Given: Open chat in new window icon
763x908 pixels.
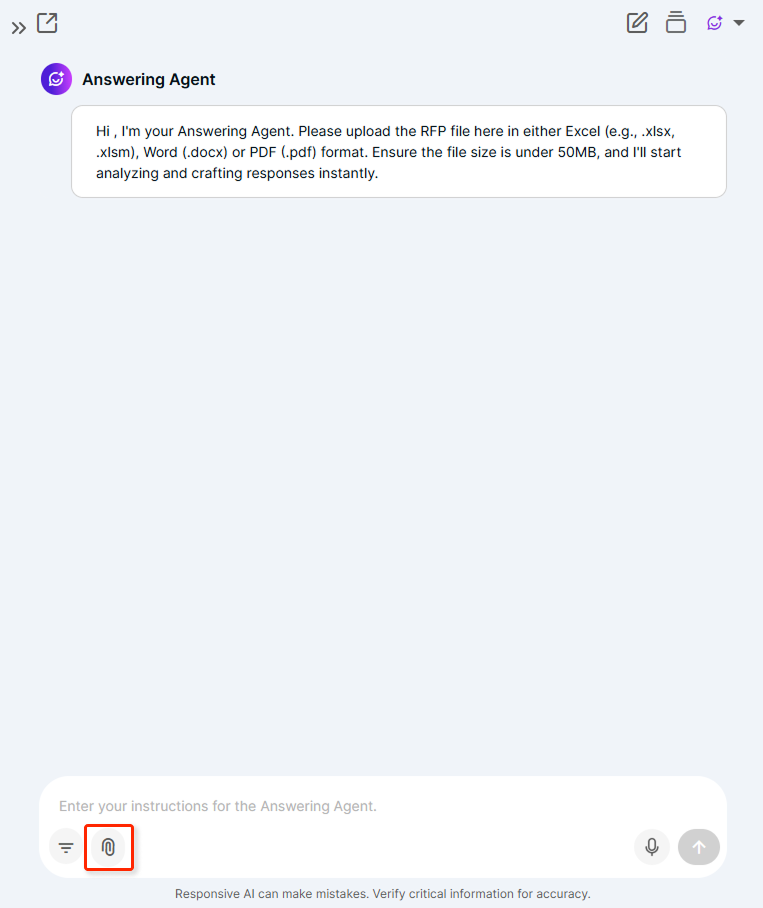Looking at the screenshot, I should coord(47,23).
